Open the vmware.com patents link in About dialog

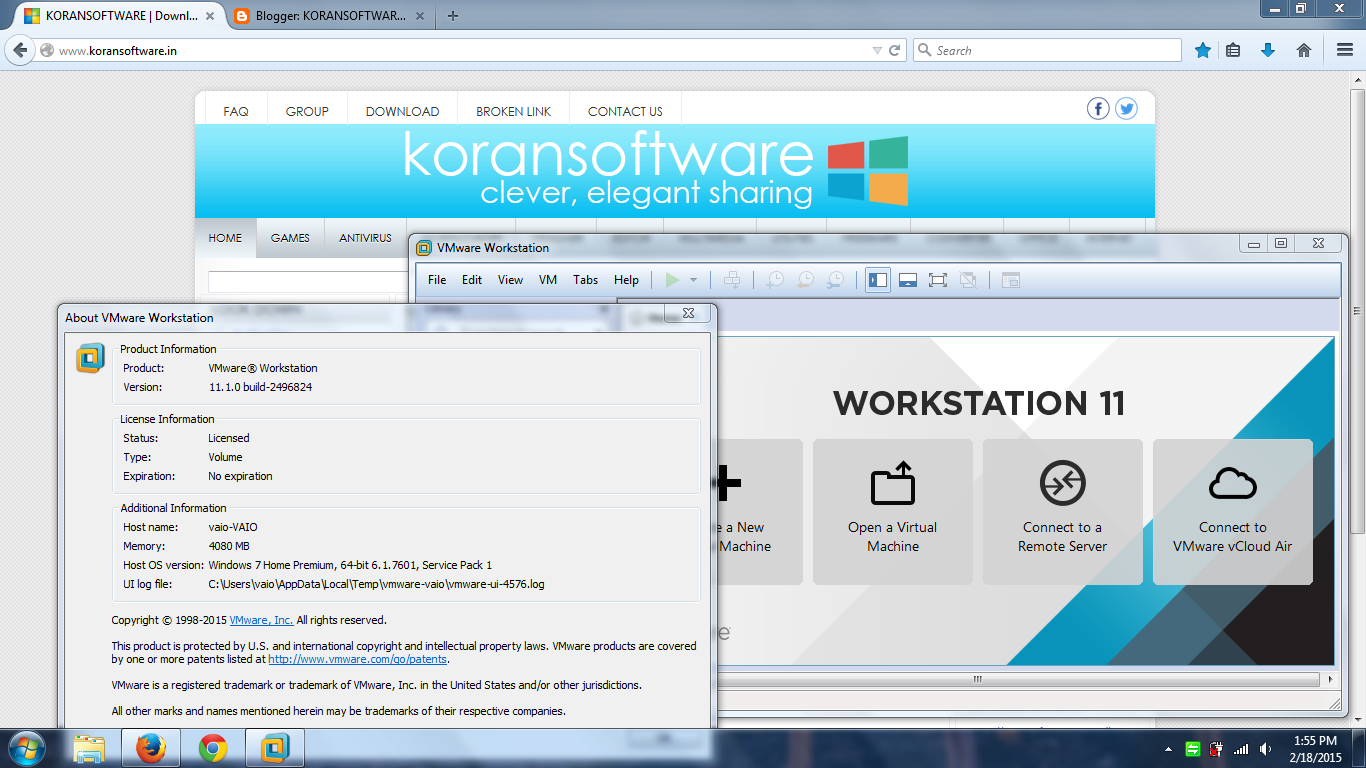point(358,659)
